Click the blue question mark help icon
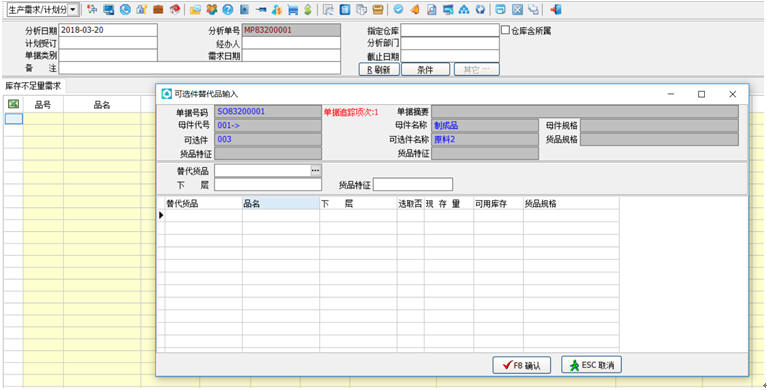 pyautogui.click(x=227, y=9)
